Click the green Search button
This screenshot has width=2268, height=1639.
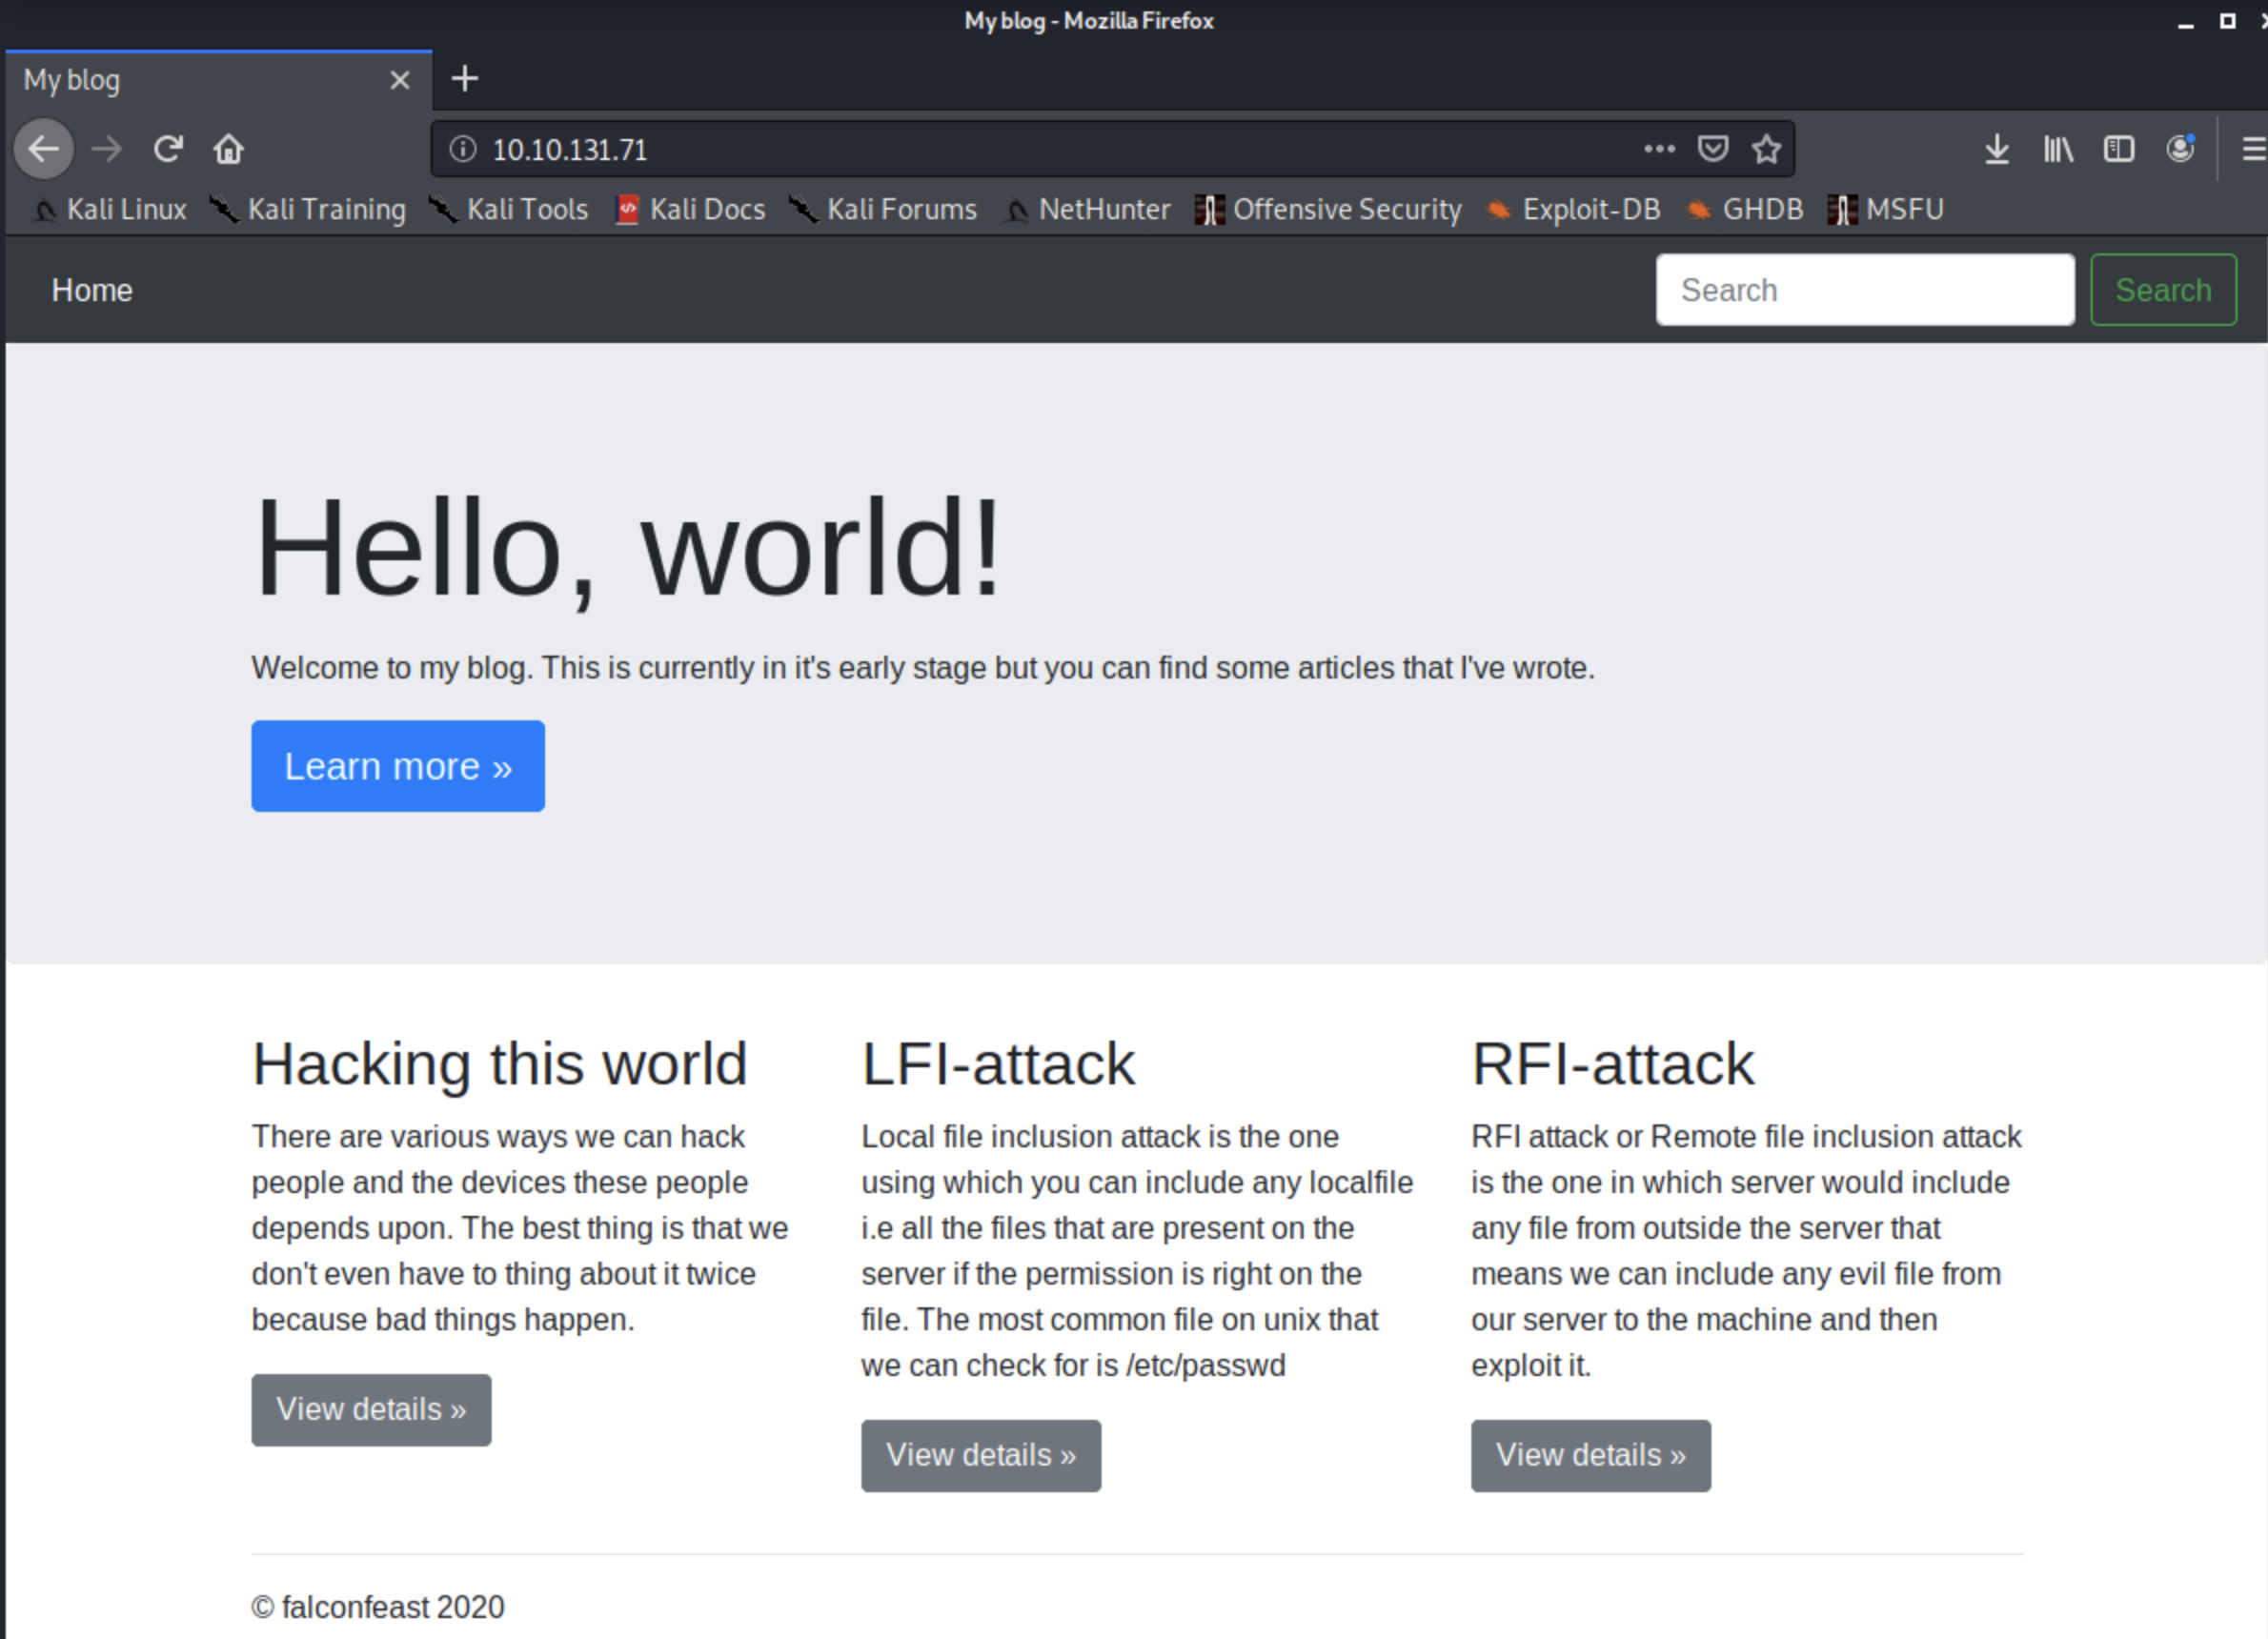pyautogui.click(x=2162, y=290)
